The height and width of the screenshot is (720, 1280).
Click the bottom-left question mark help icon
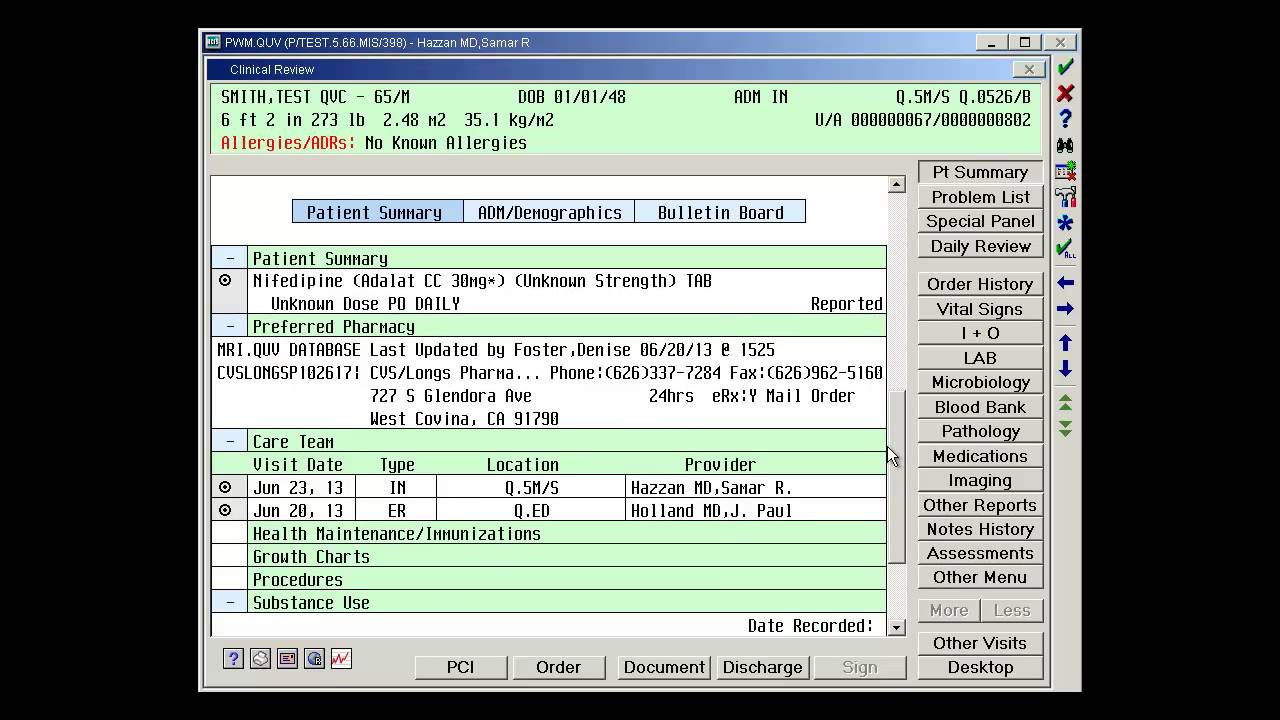coord(233,659)
